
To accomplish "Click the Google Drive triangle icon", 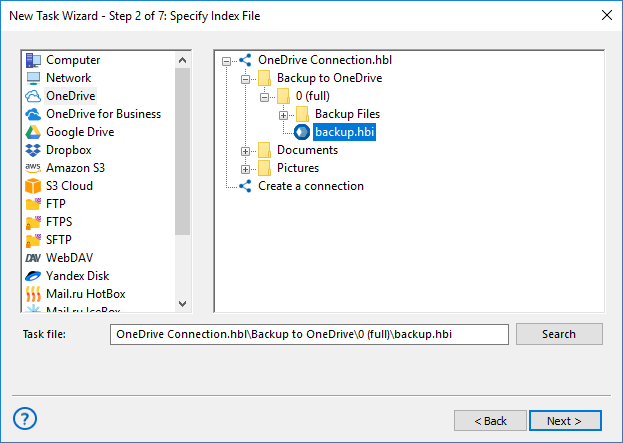I will pyautogui.click(x=33, y=132).
